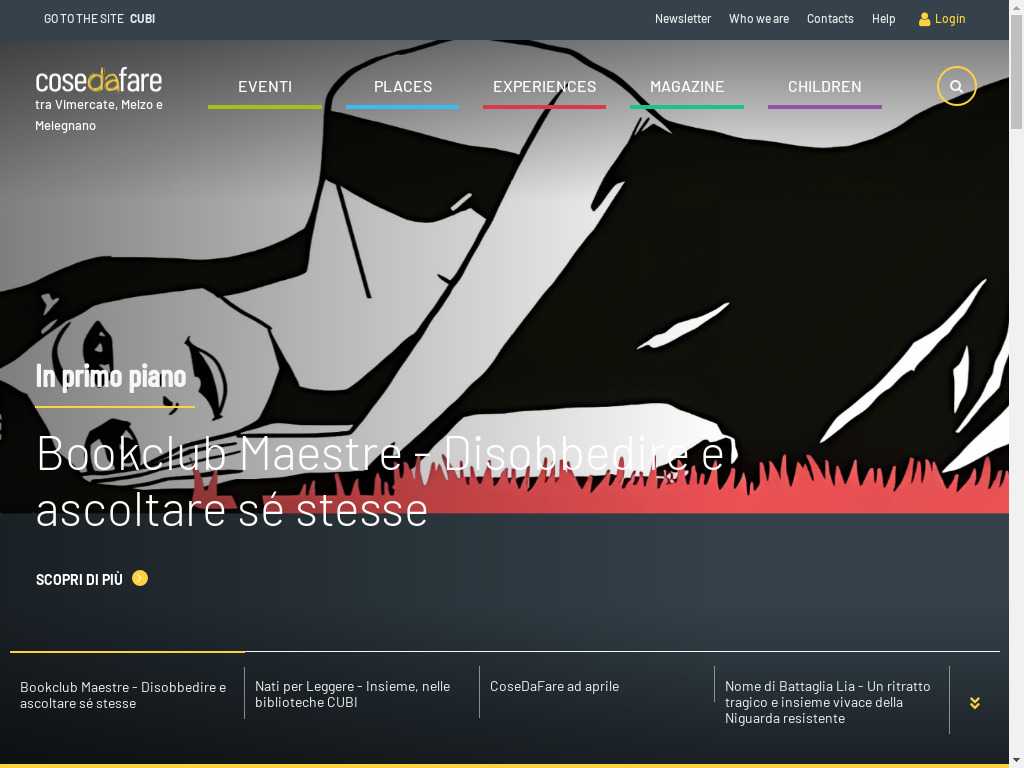Viewport: 1024px width, 768px height.
Task: Click the Login link
Action: pos(950,19)
